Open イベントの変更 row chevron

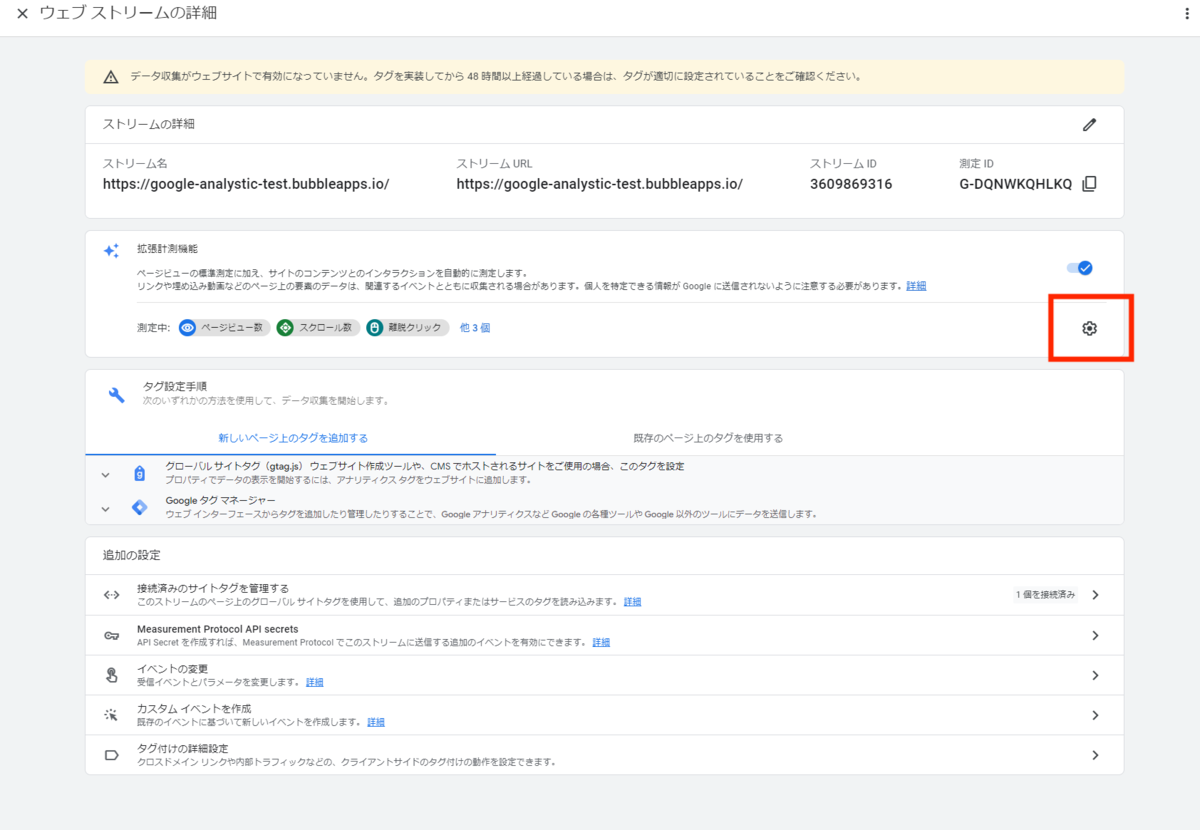tap(1095, 675)
